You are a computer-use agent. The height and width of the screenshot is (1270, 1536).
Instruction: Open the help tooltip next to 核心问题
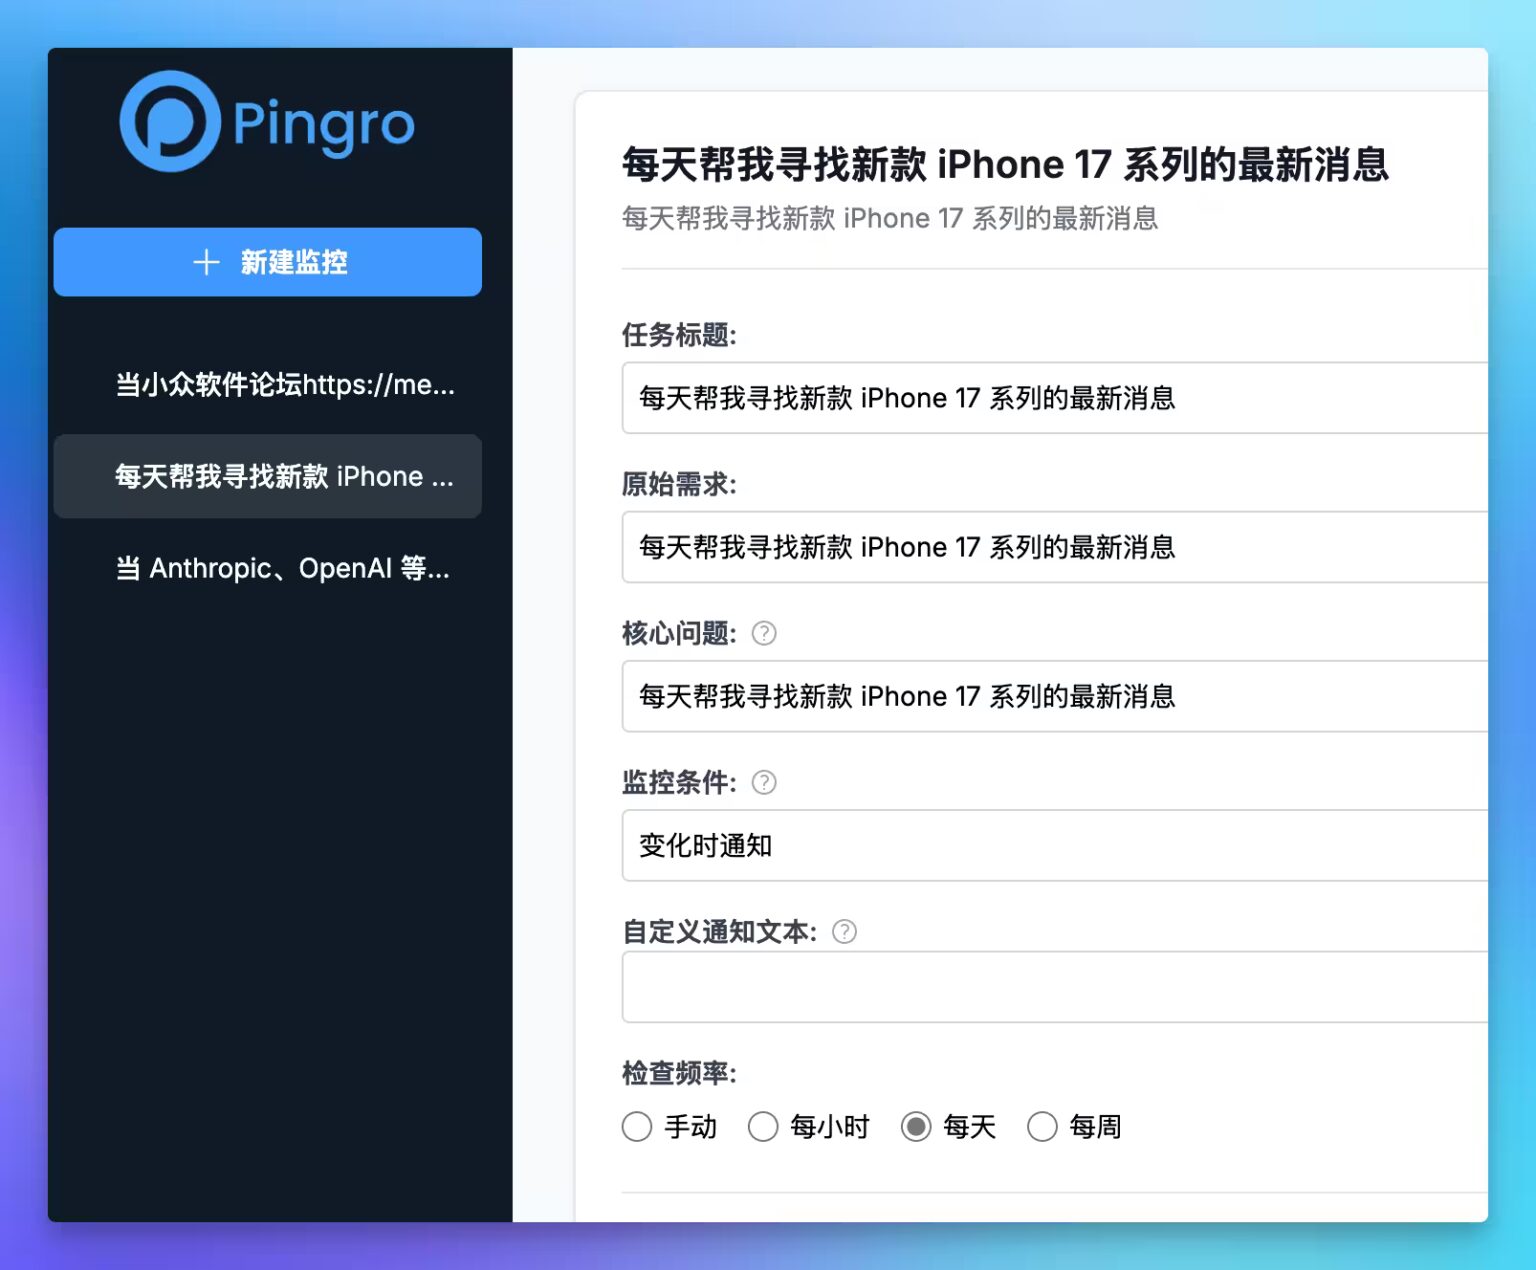coord(763,633)
